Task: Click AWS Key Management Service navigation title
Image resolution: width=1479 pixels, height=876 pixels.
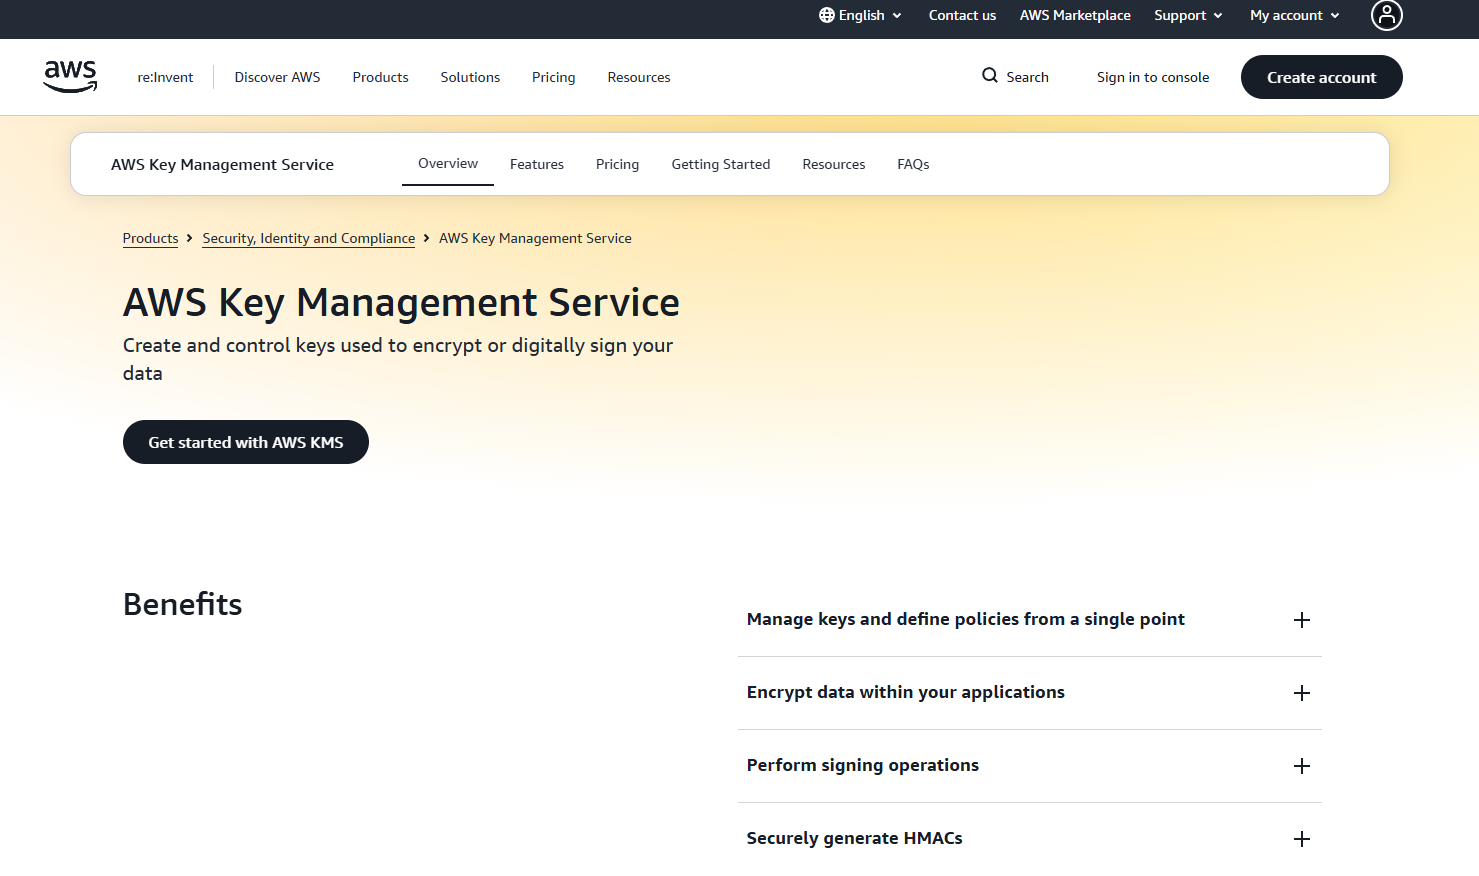Action: 222,164
